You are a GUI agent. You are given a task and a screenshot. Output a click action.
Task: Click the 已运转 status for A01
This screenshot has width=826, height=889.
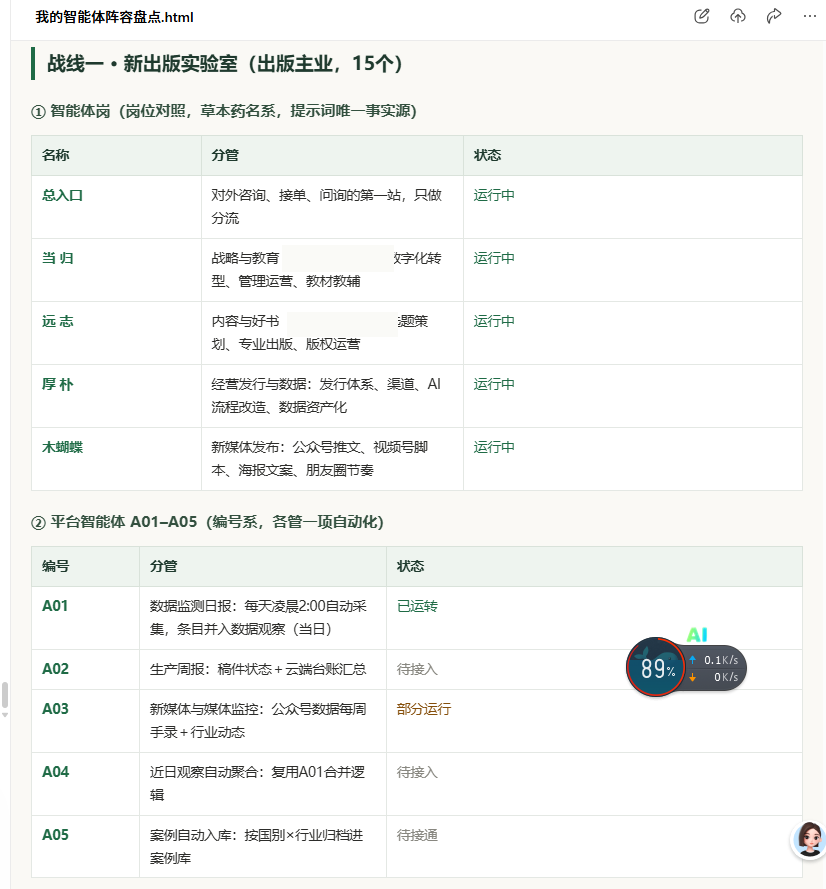417,607
